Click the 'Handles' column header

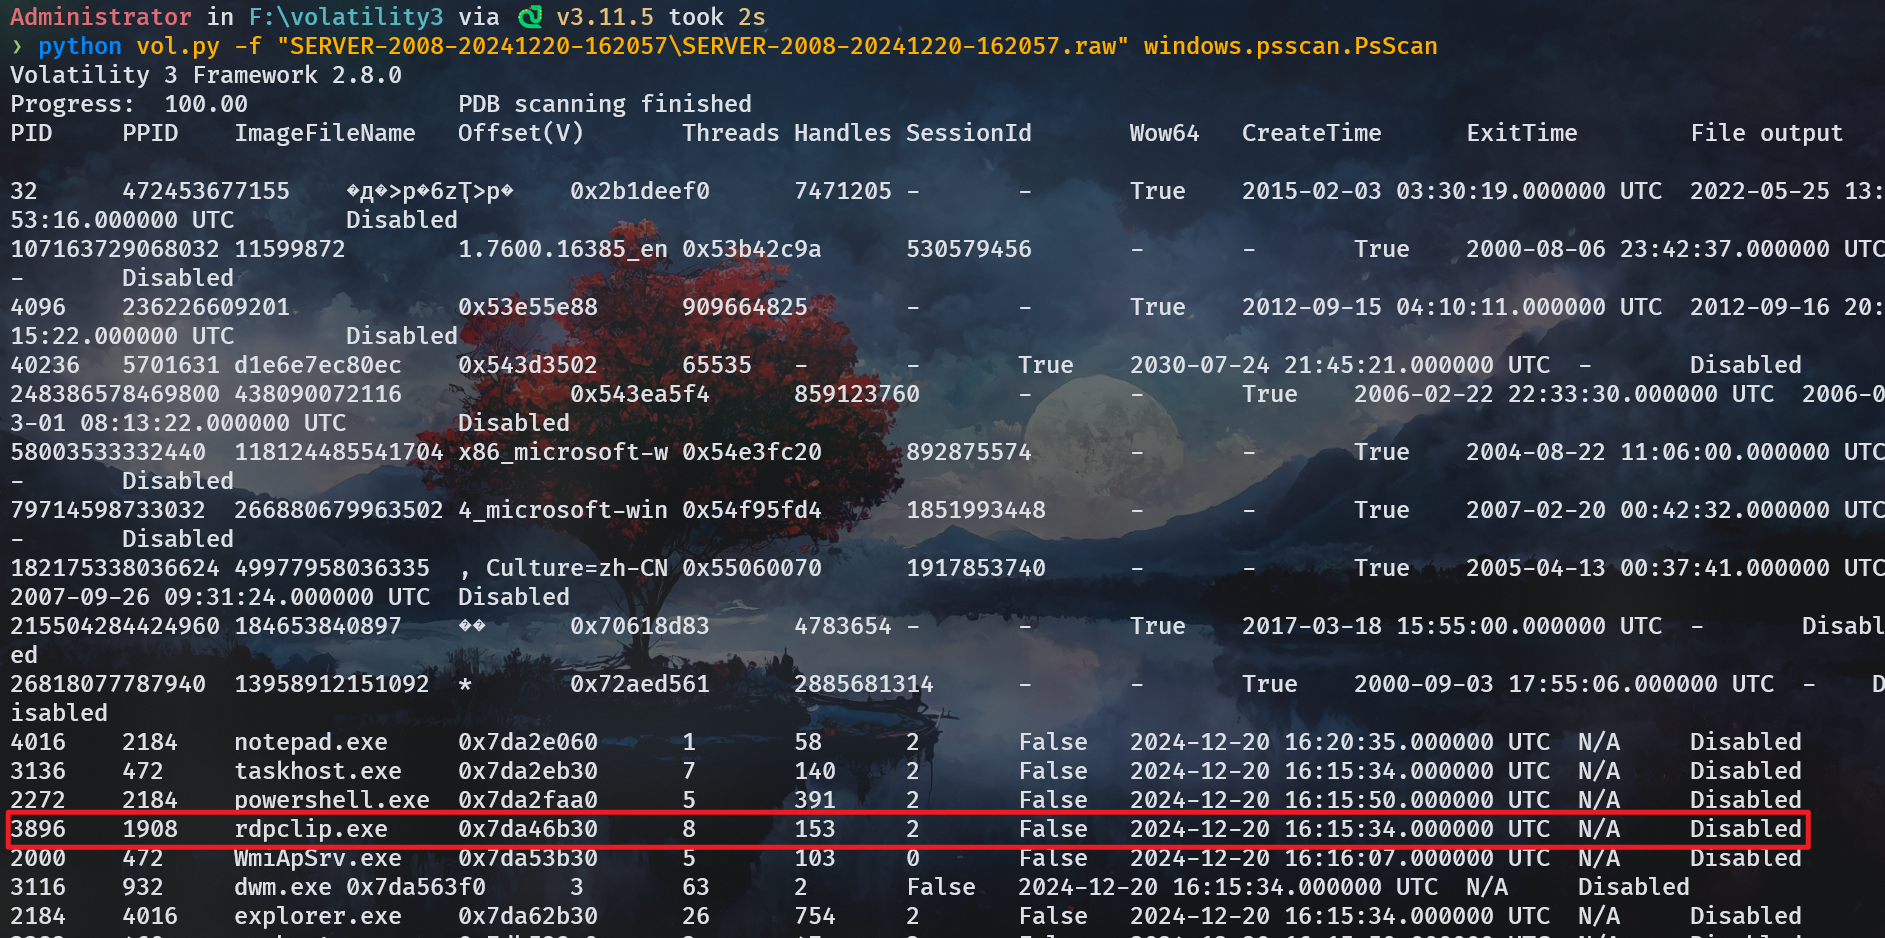843,133
